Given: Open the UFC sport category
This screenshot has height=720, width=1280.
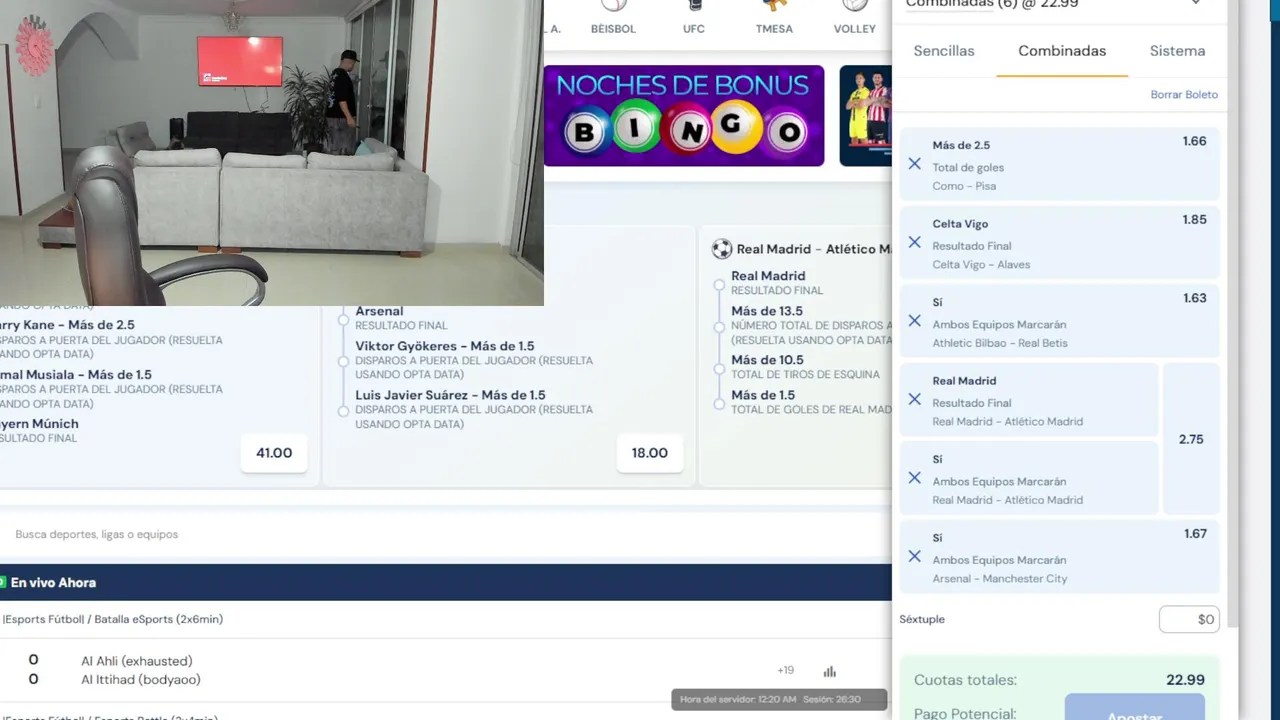Looking at the screenshot, I should pos(694,18).
